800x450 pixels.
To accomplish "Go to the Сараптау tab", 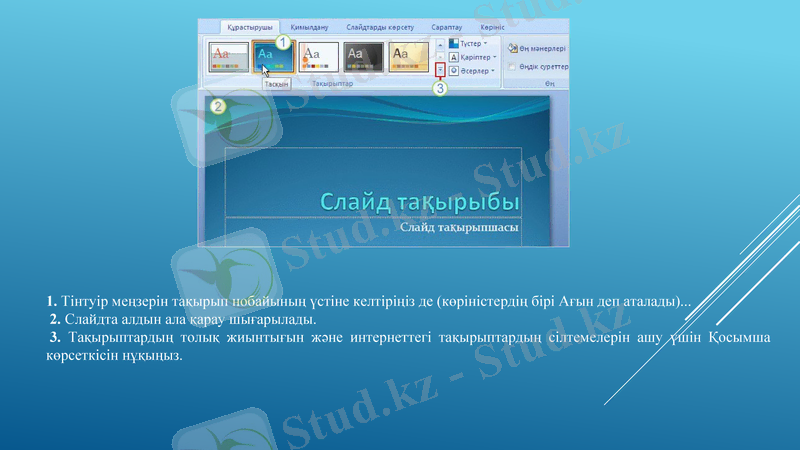I will tap(446, 27).
